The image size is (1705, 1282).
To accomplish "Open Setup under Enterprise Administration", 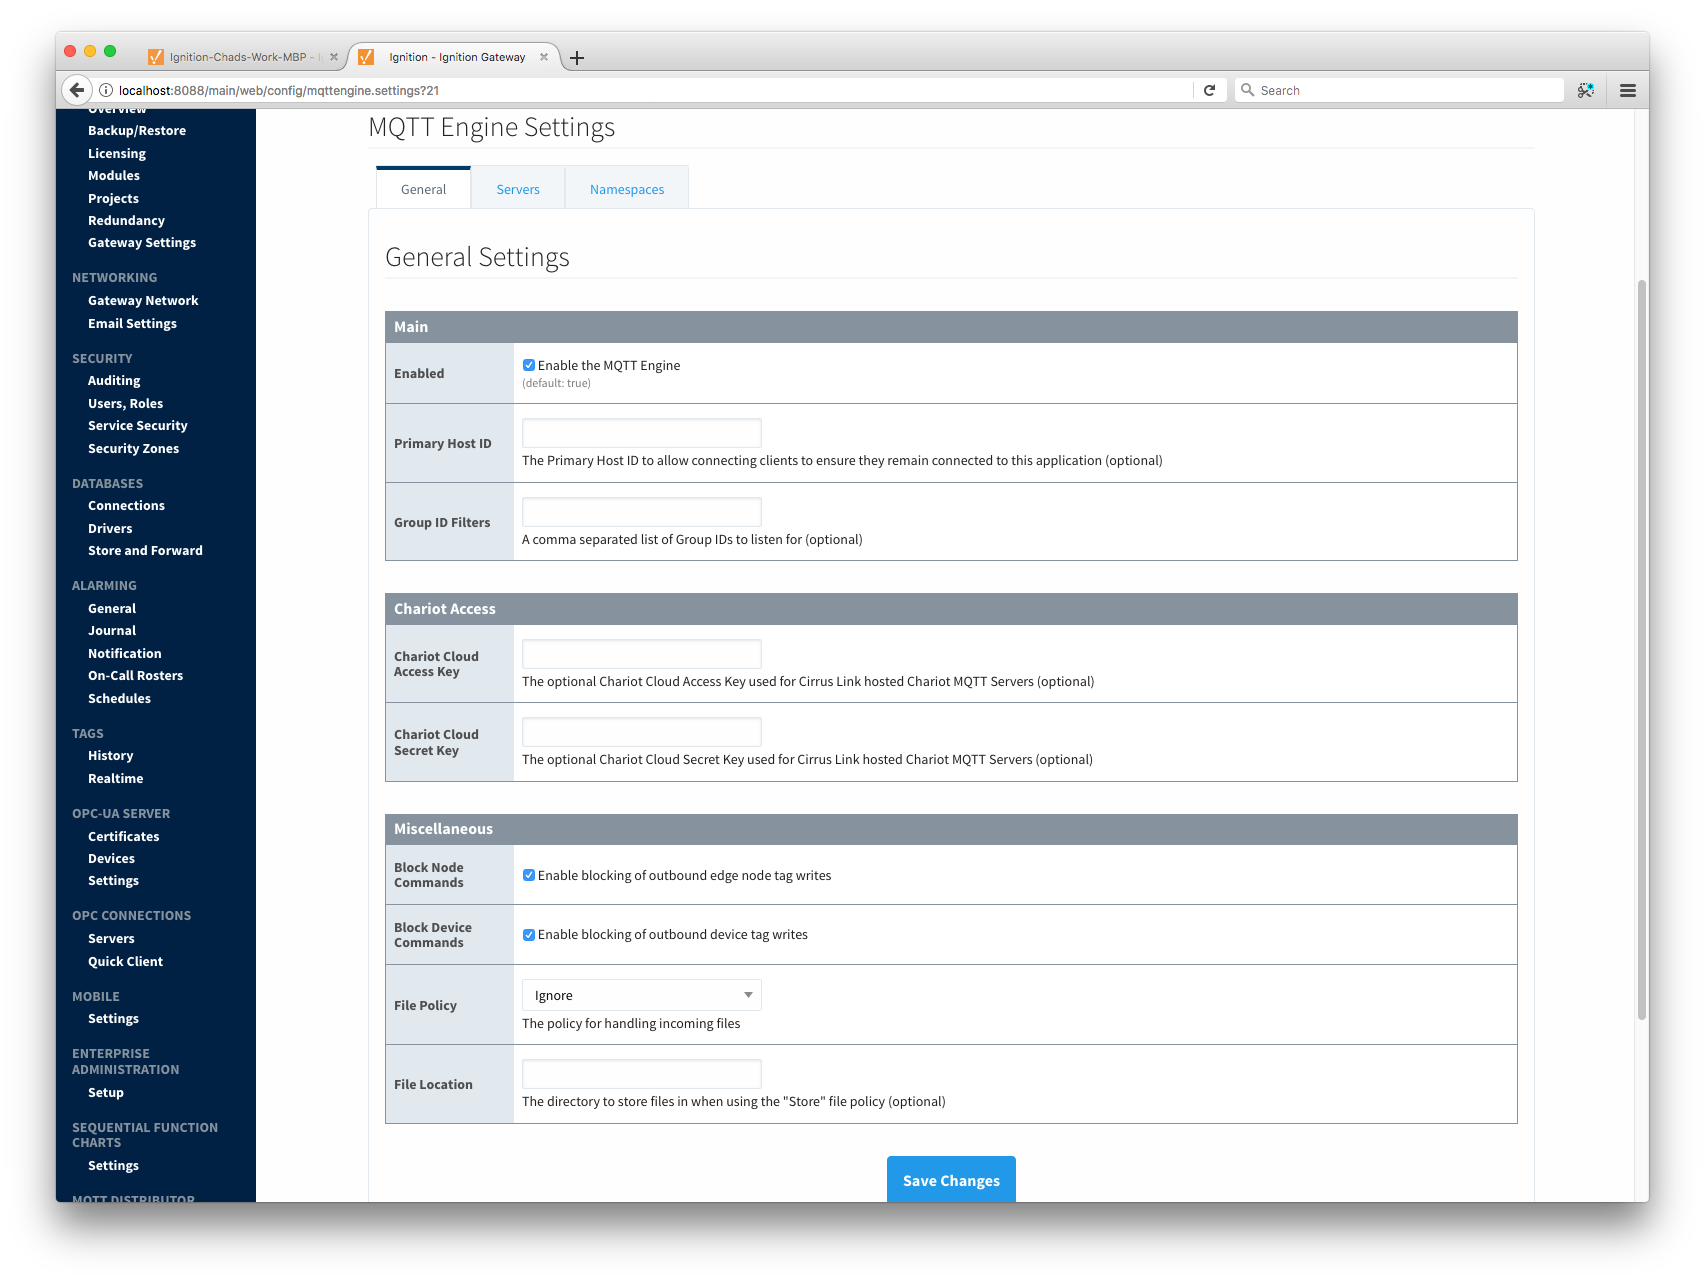I will [105, 1093].
